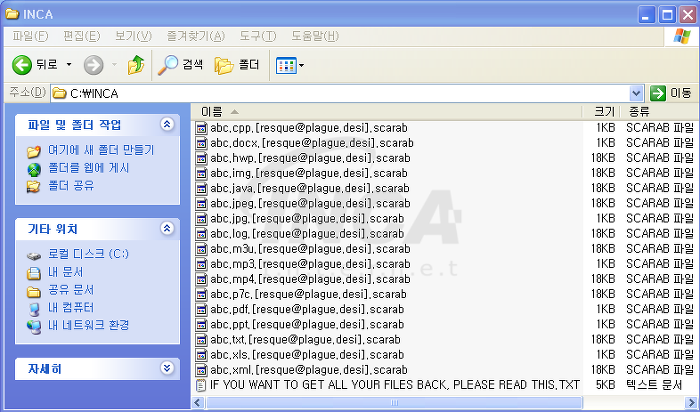700x412 pixels.
Task: Open the Back button history dropdown arrow
Action: coord(69,65)
